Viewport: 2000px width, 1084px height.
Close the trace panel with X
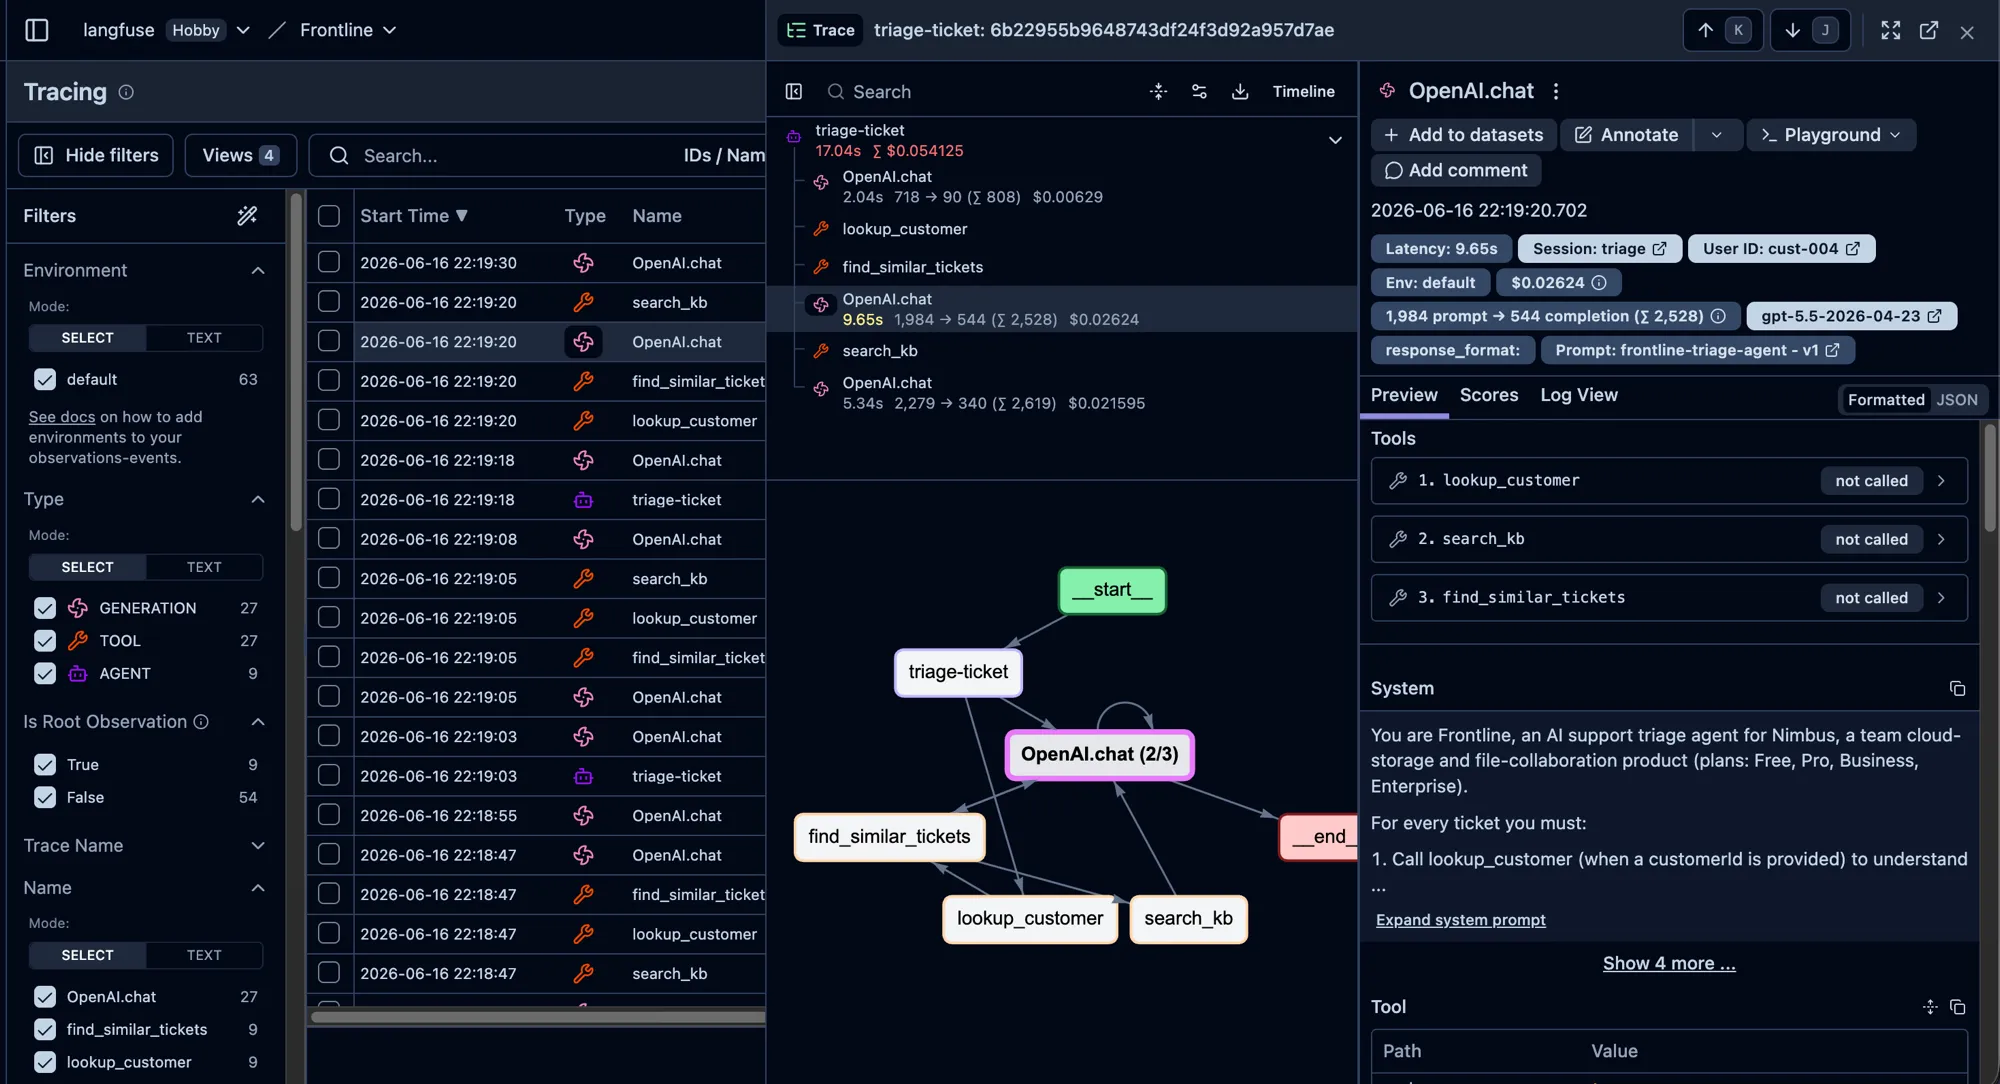1967,31
